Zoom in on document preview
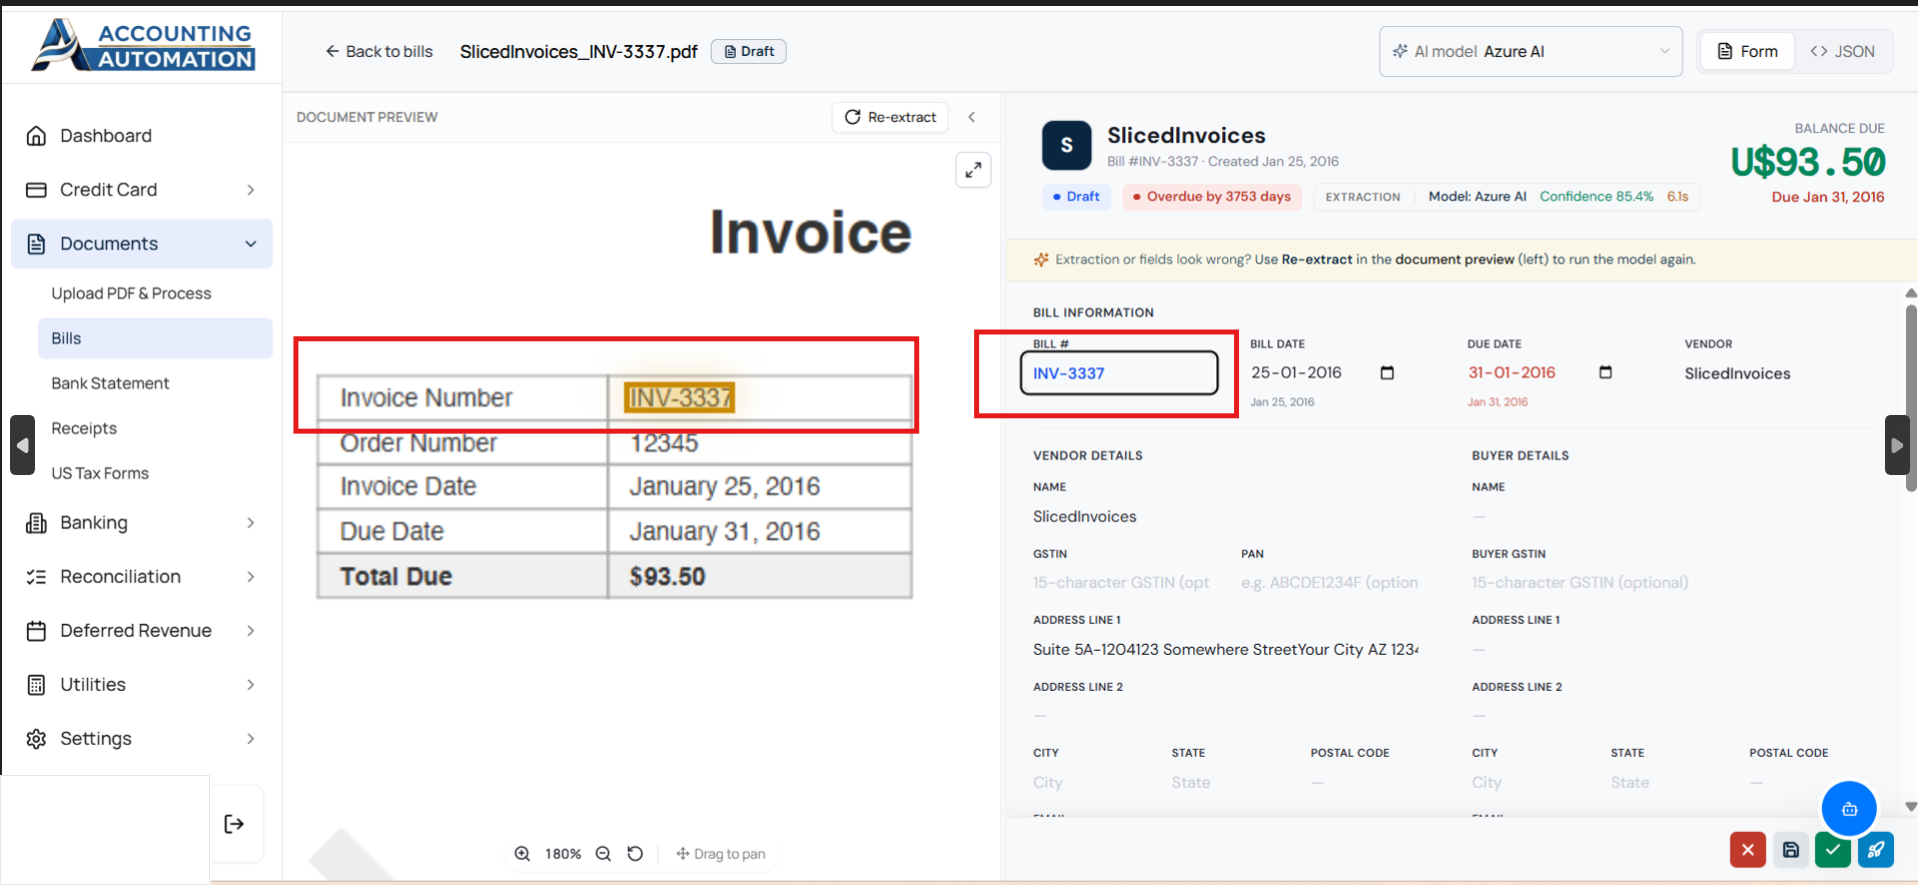This screenshot has width=1918, height=885. [522, 854]
